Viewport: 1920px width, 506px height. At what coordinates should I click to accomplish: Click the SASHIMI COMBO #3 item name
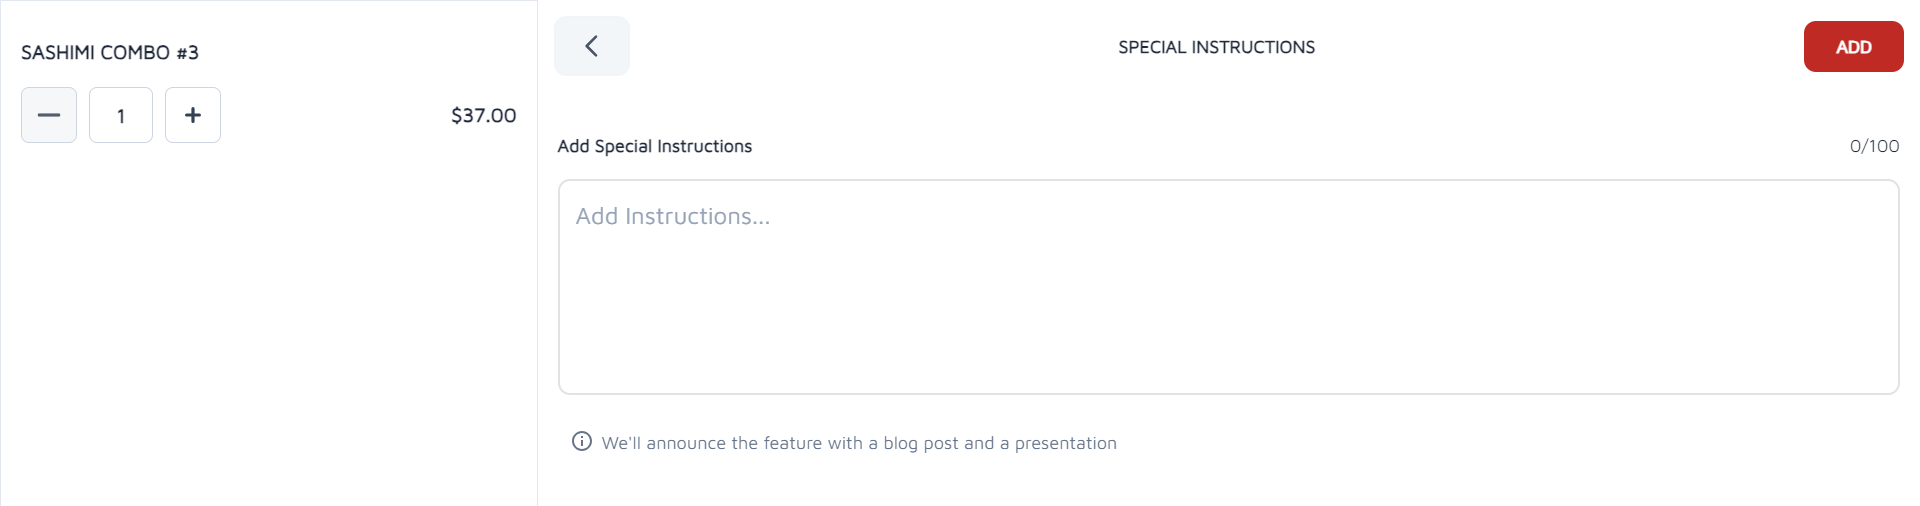110,52
